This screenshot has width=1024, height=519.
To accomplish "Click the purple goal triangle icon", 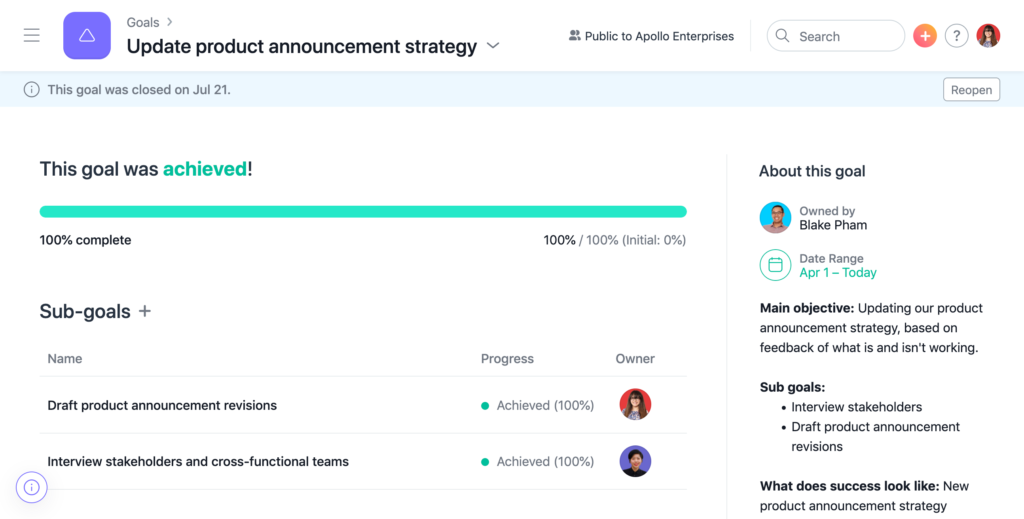I will (87, 36).
